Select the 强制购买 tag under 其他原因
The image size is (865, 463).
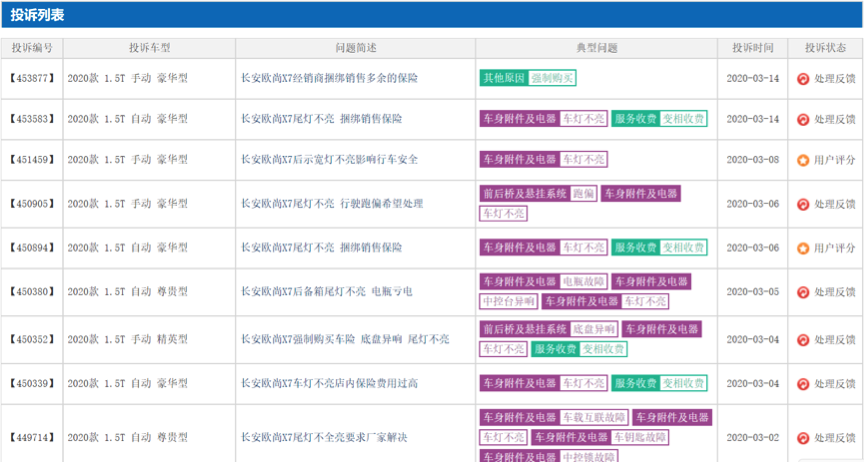tap(551, 78)
